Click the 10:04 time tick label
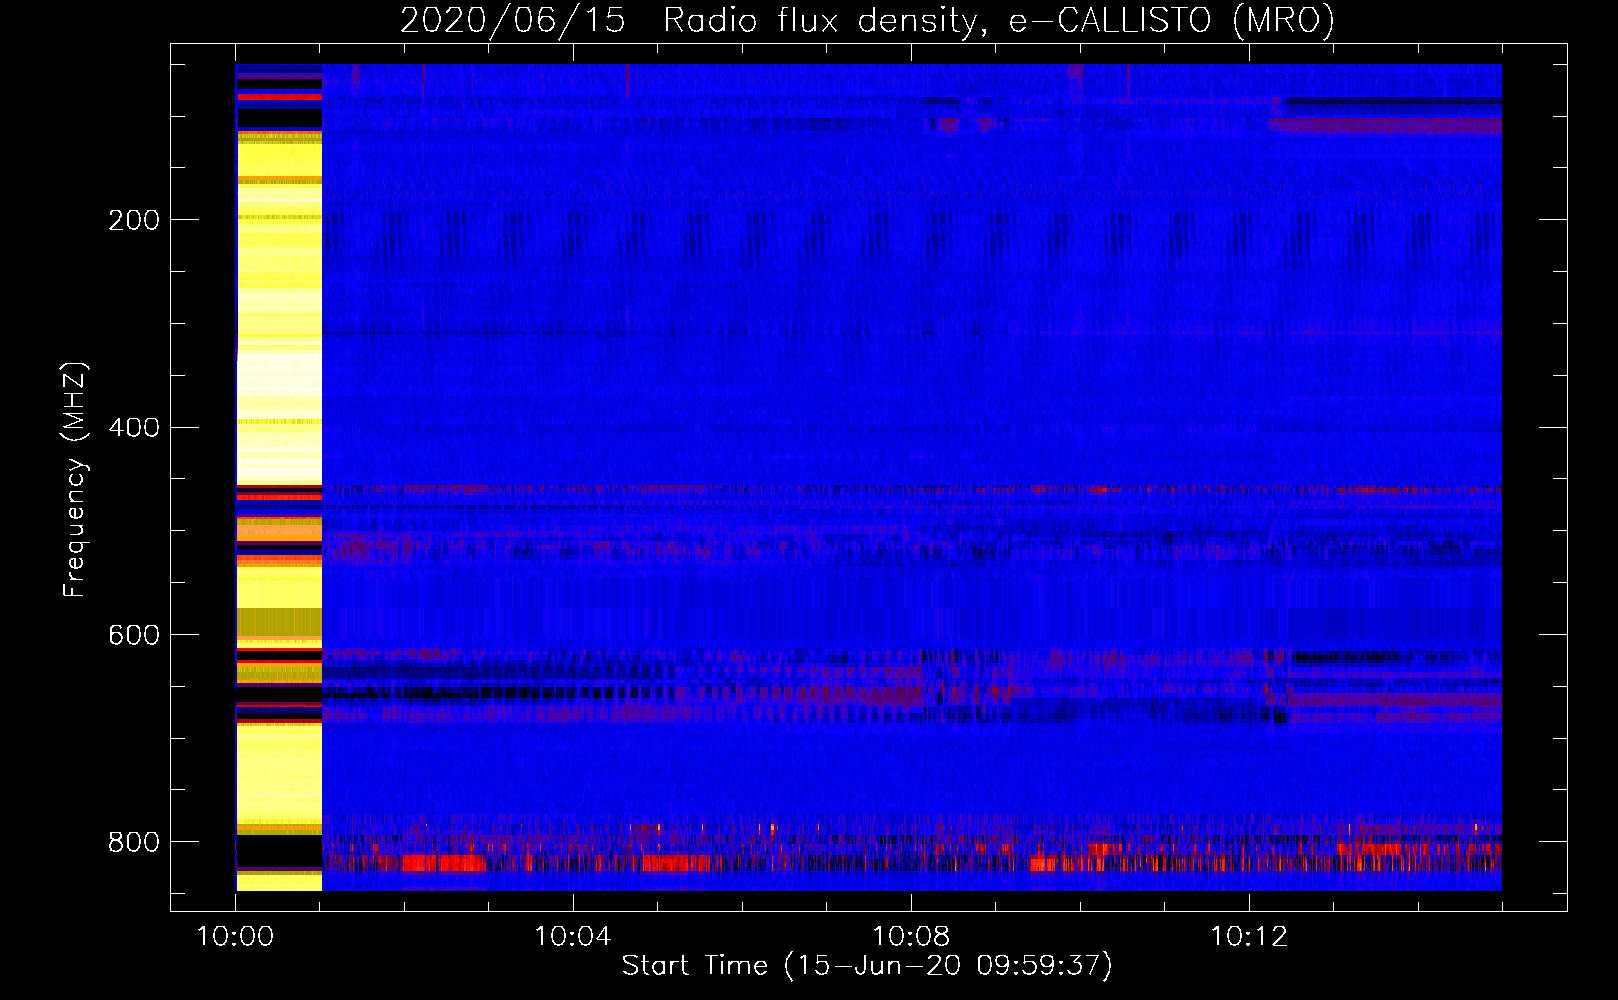The width and height of the screenshot is (1618, 1000). (x=572, y=937)
